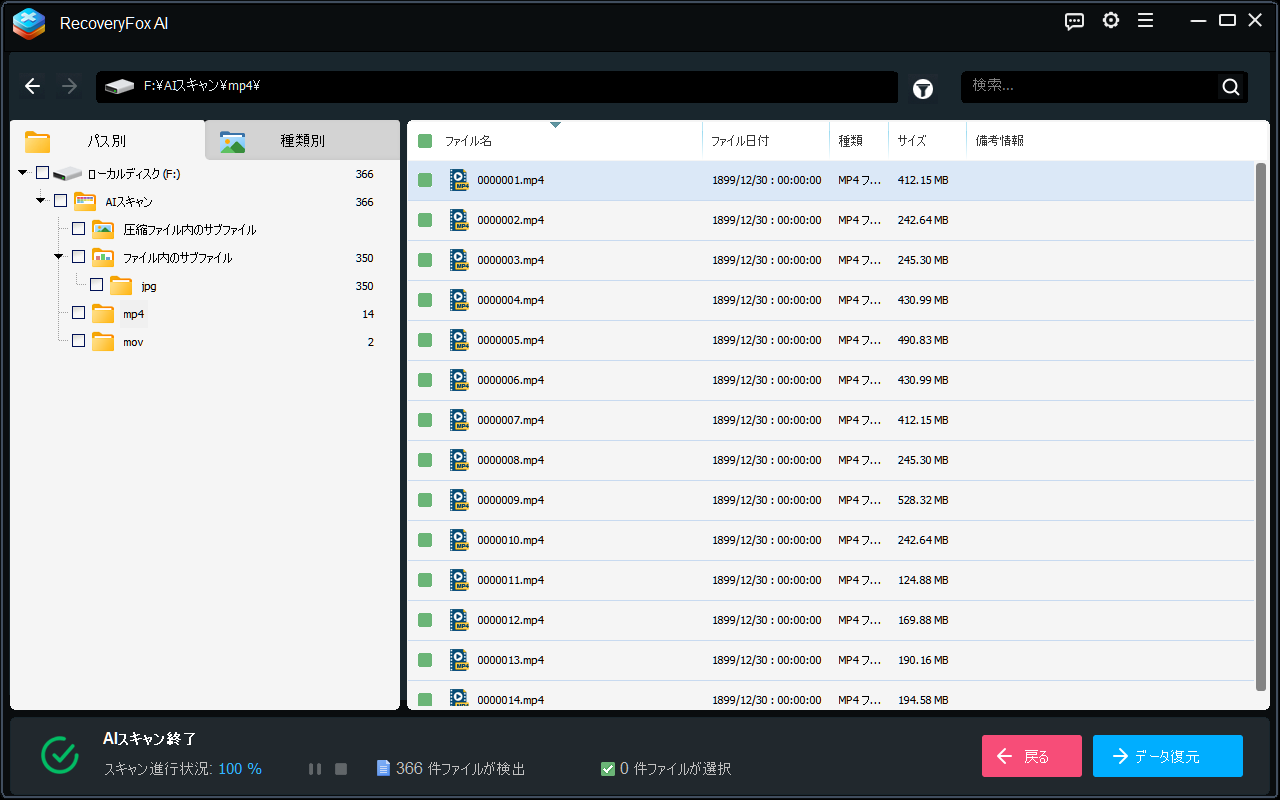Click the stop scan square icon
1280x800 pixels.
click(341, 769)
